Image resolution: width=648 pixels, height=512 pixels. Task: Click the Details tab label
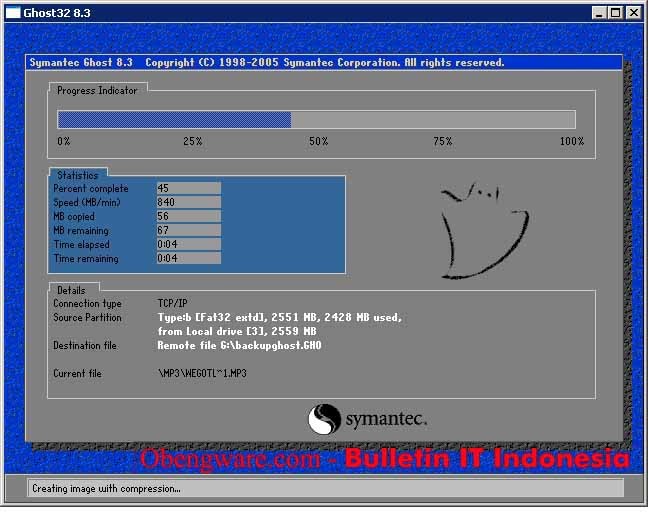71,290
